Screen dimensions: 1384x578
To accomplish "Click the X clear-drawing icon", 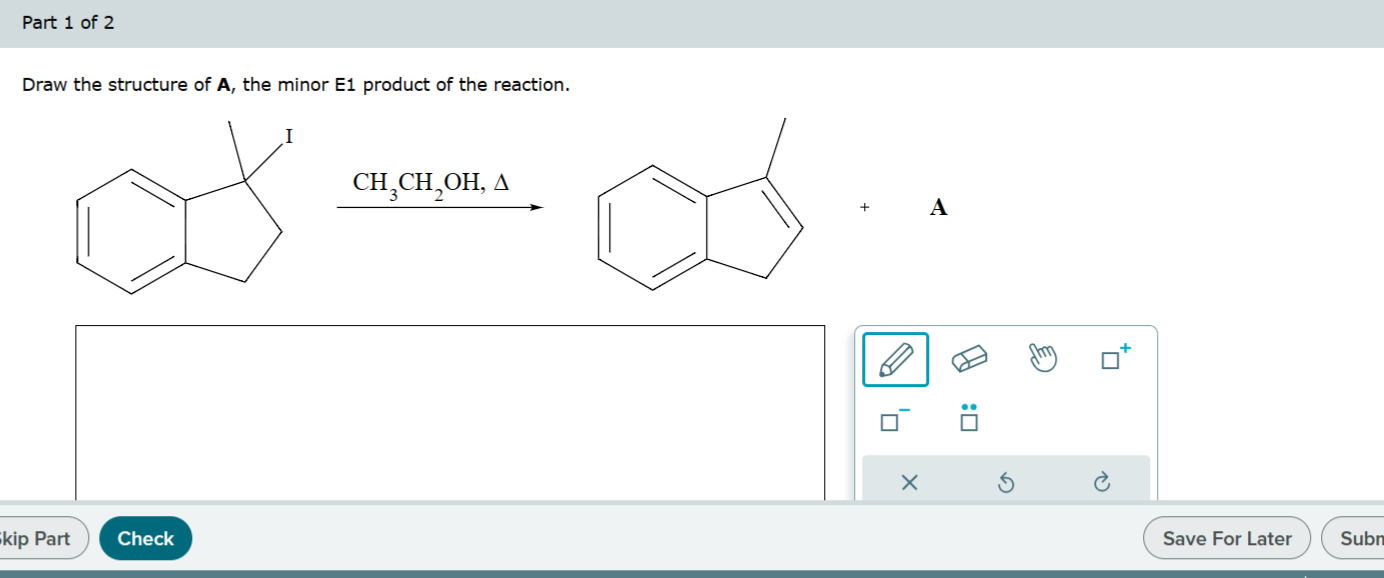I will coord(909,483).
